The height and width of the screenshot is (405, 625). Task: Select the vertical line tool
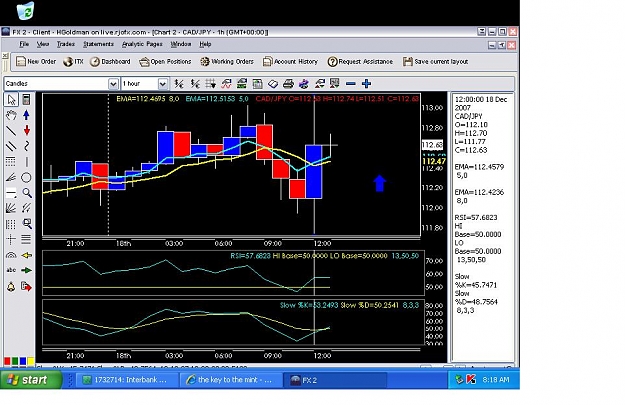[x=26, y=162]
